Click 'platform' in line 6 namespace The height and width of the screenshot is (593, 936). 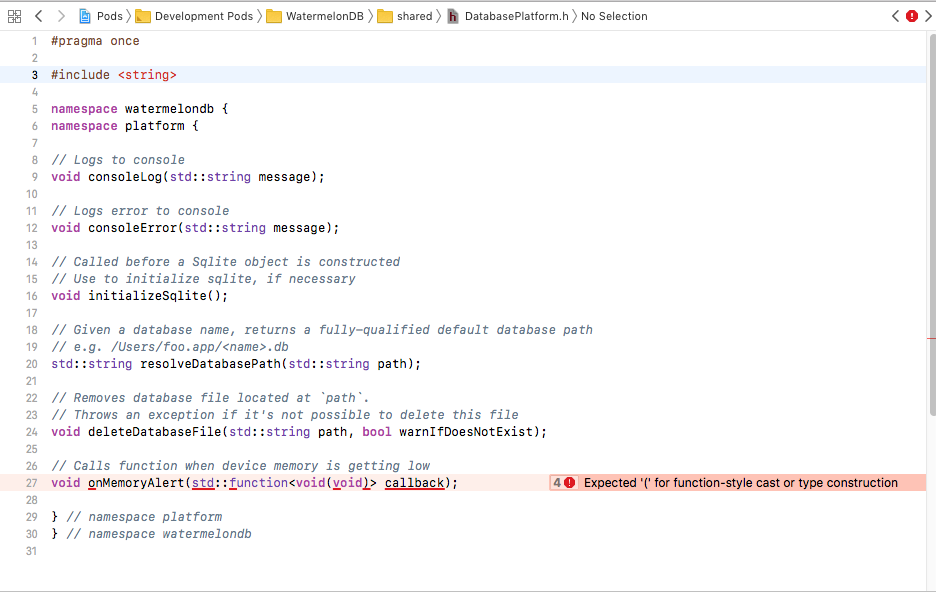[155, 125]
